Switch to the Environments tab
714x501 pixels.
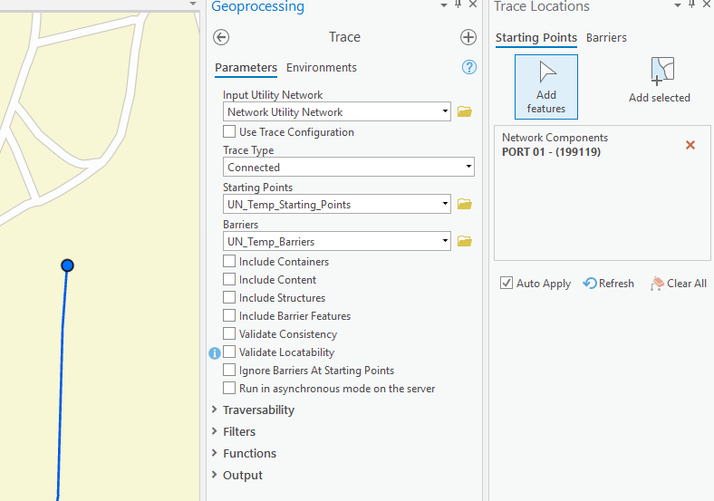tap(321, 68)
